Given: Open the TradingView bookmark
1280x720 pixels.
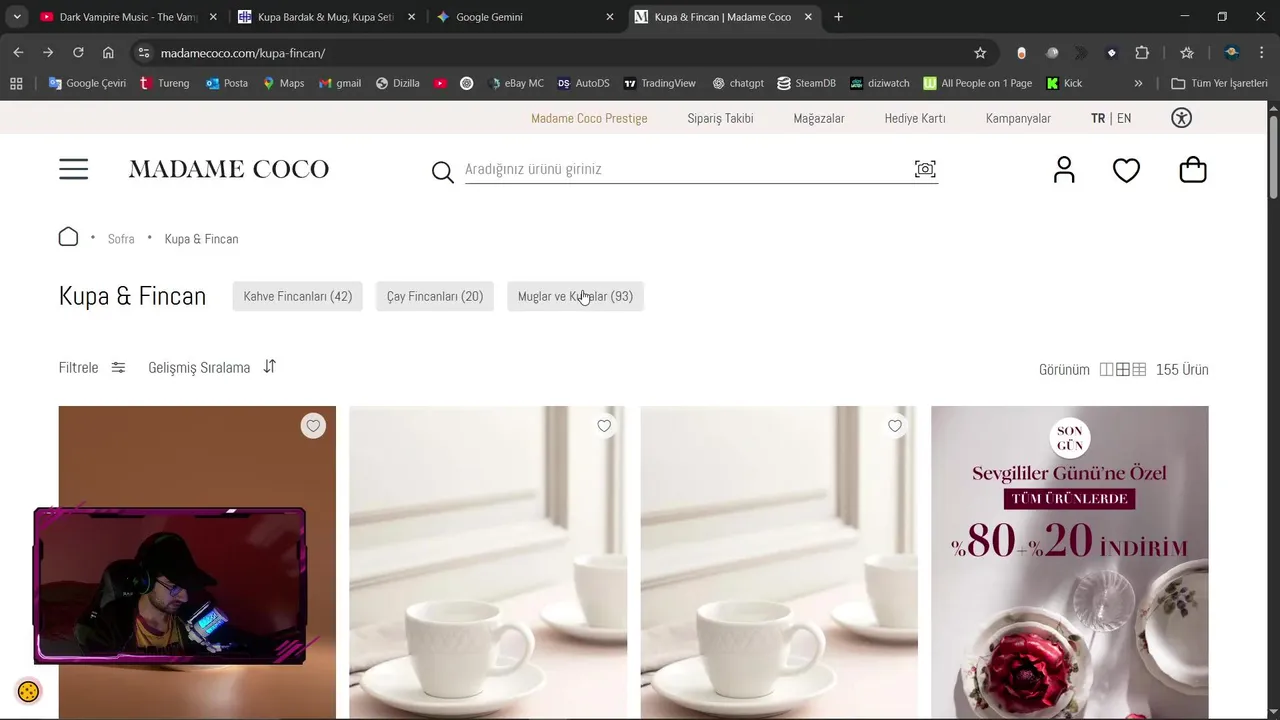Looking at the screenshot, I should 659,83.
